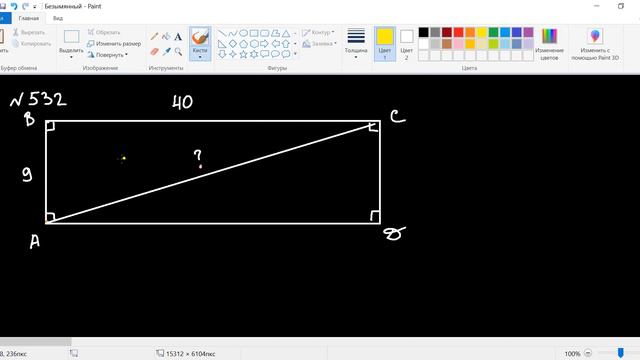Open Edit colors (Изменение цветов) dialog
The height and width of the screenshot is (360, 640).
point(549,44)
